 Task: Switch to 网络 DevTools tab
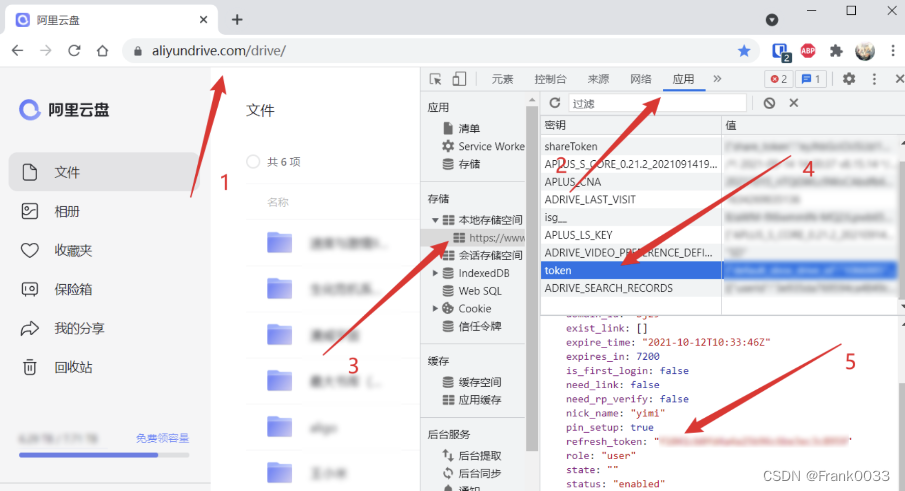[x=641, y=79]
